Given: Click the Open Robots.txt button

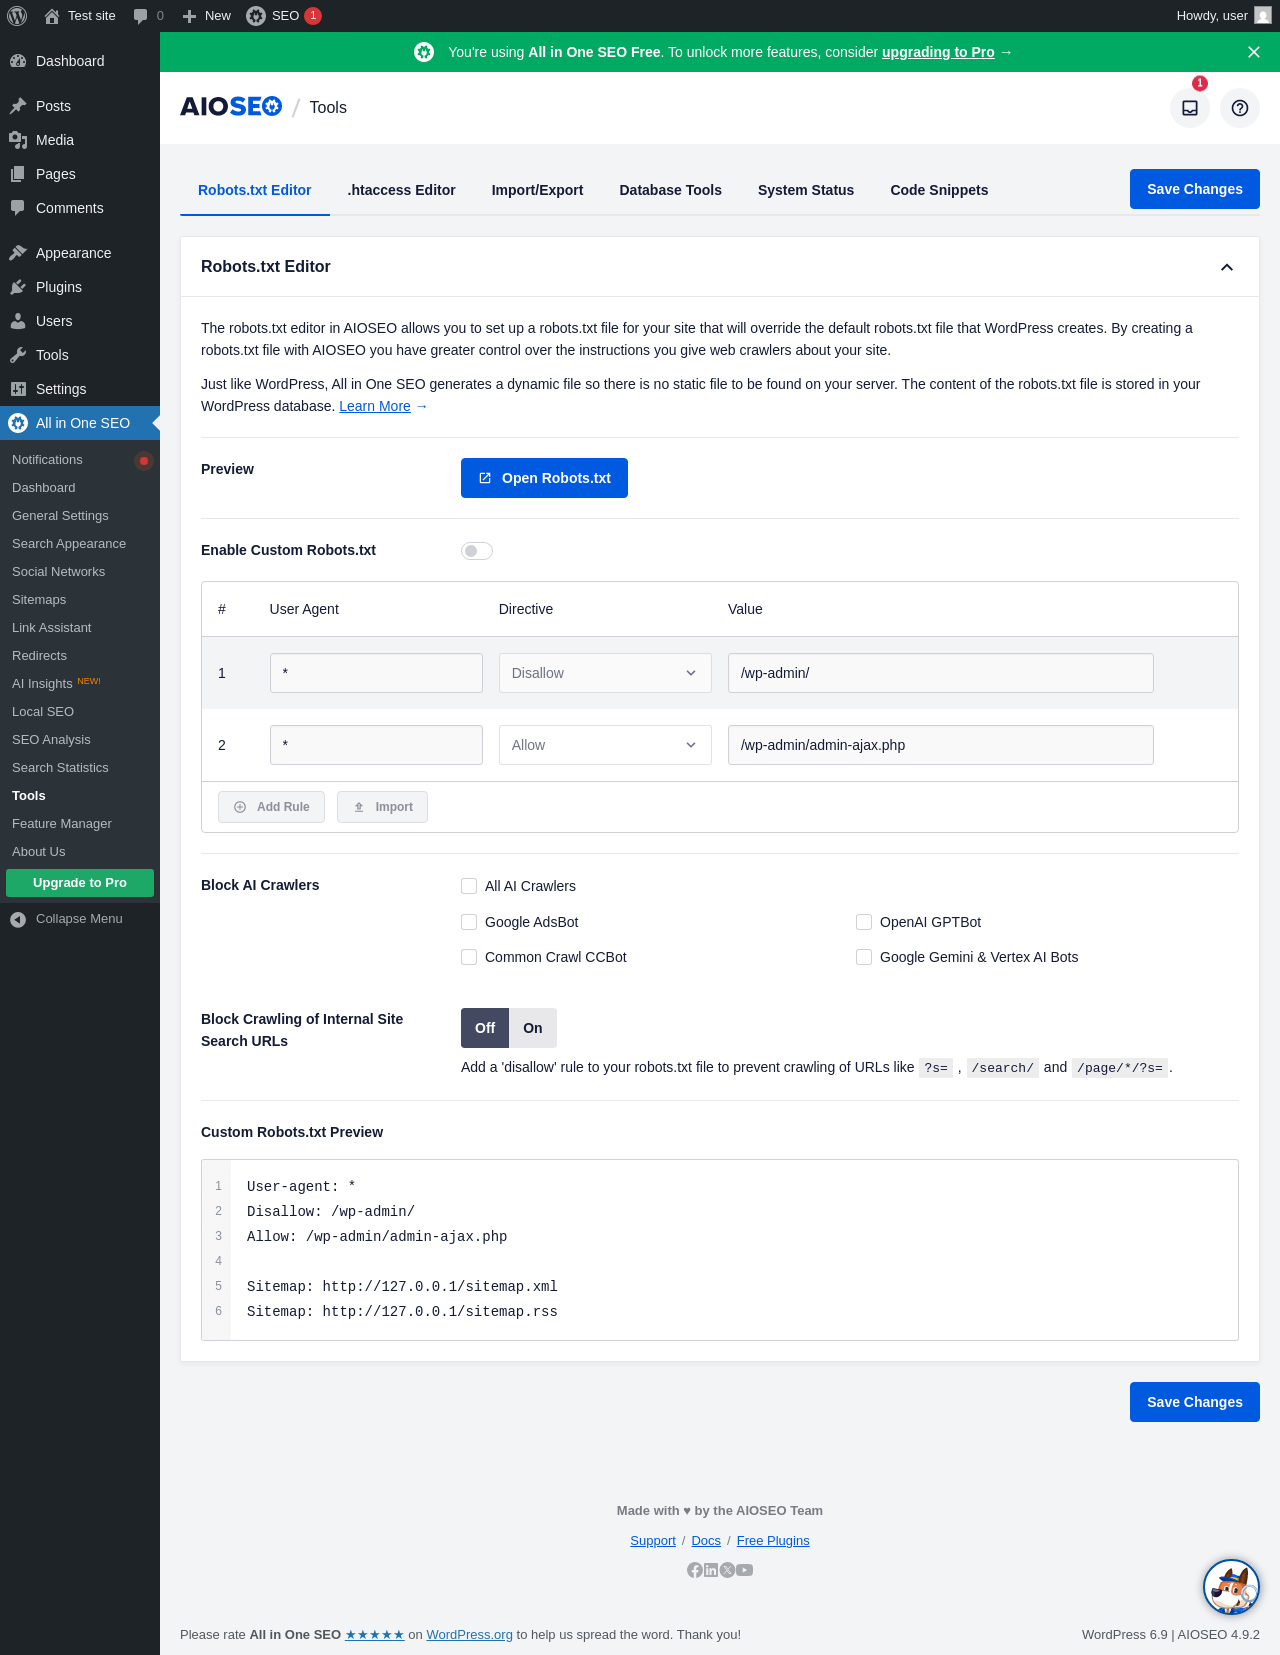Looking at the screenshot, I should [544, 478].
